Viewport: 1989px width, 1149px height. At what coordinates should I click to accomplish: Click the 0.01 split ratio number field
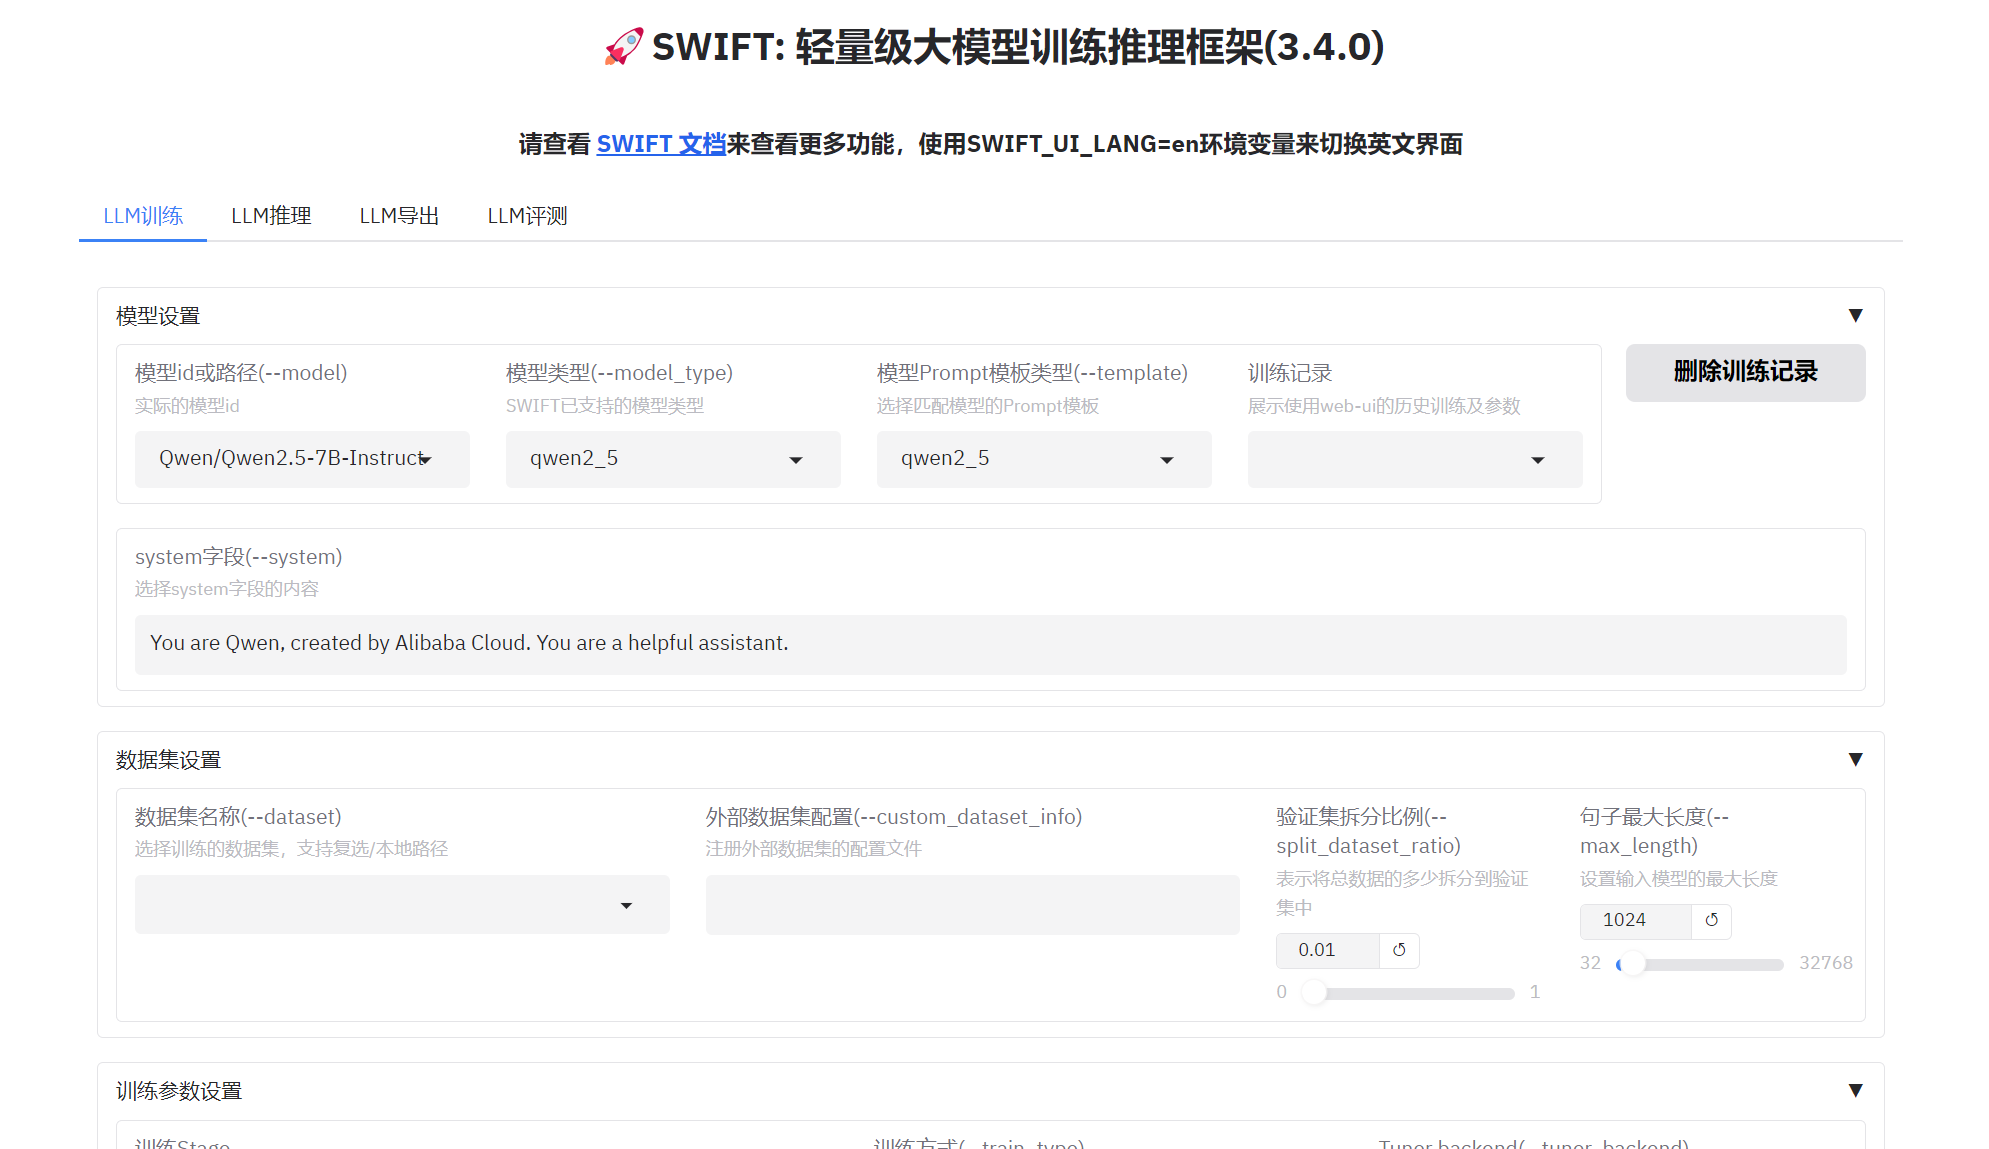(x=1327, y=950)
